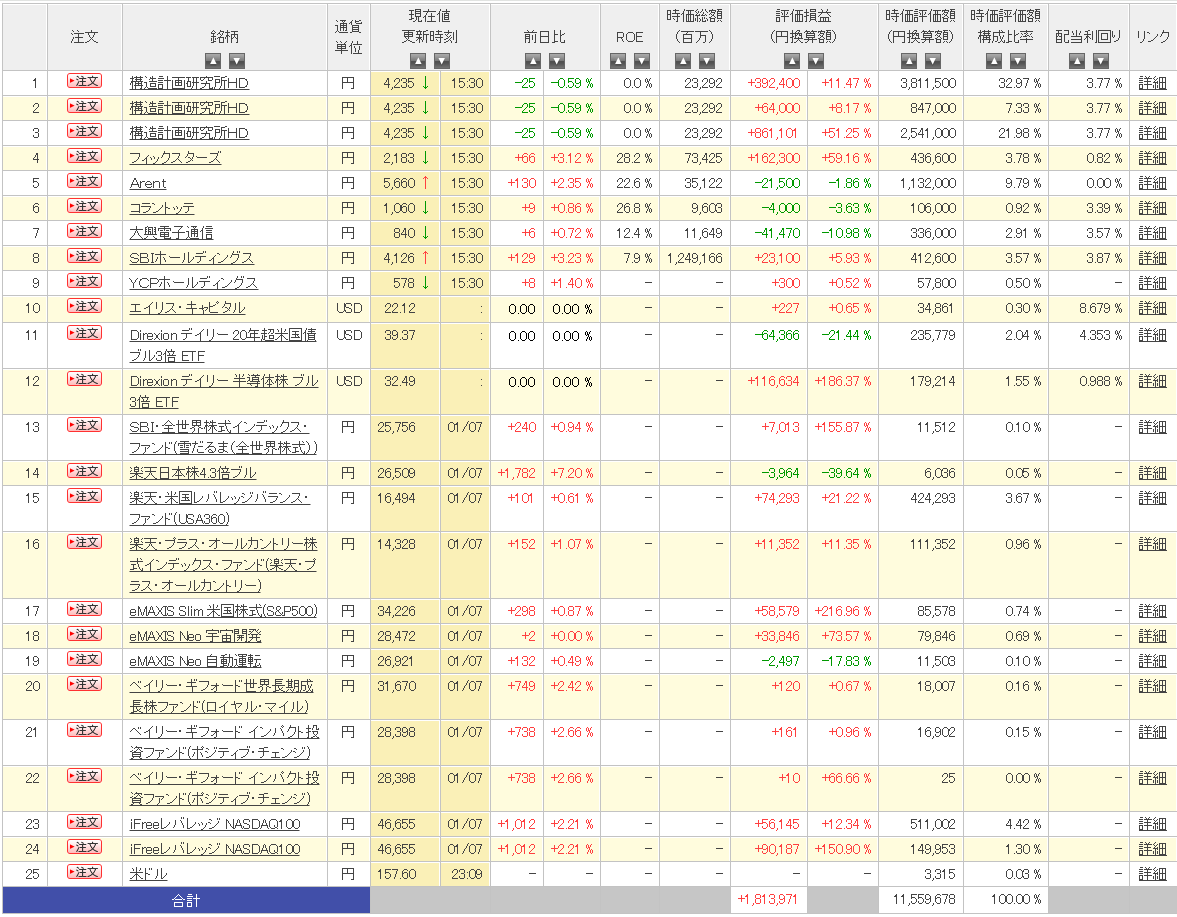The image size is (1177, 917).
Task: Open 米ドル link
Action: tap(148, 874)
